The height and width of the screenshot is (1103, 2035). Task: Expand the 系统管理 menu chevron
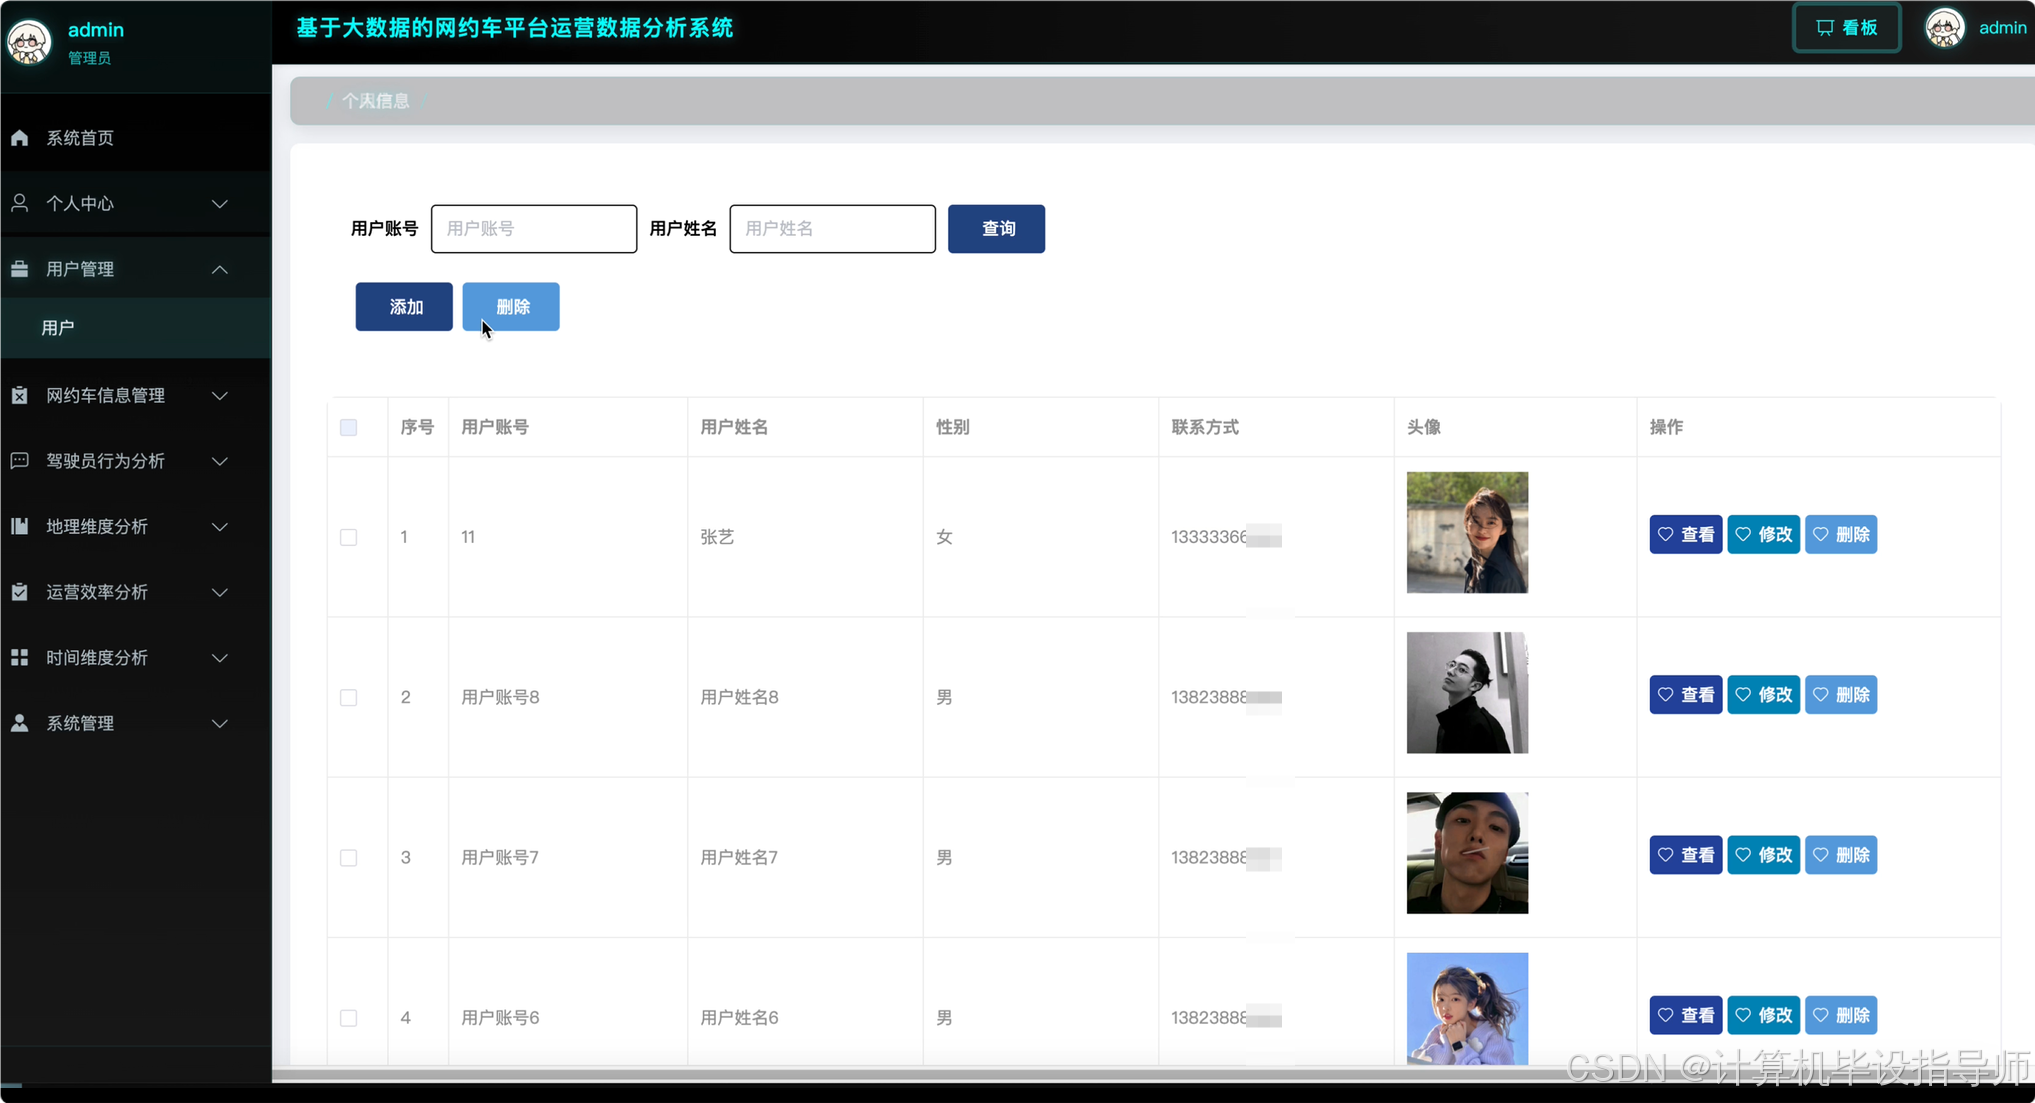(x=220, y=723)
